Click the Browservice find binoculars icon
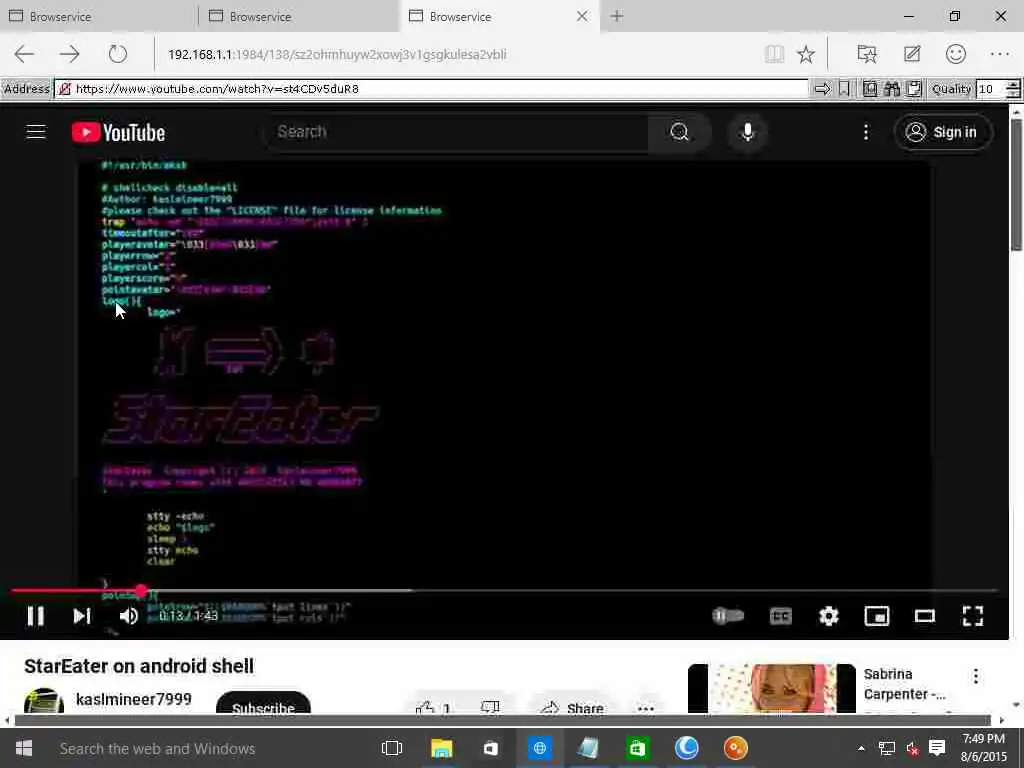 [892, 89]
